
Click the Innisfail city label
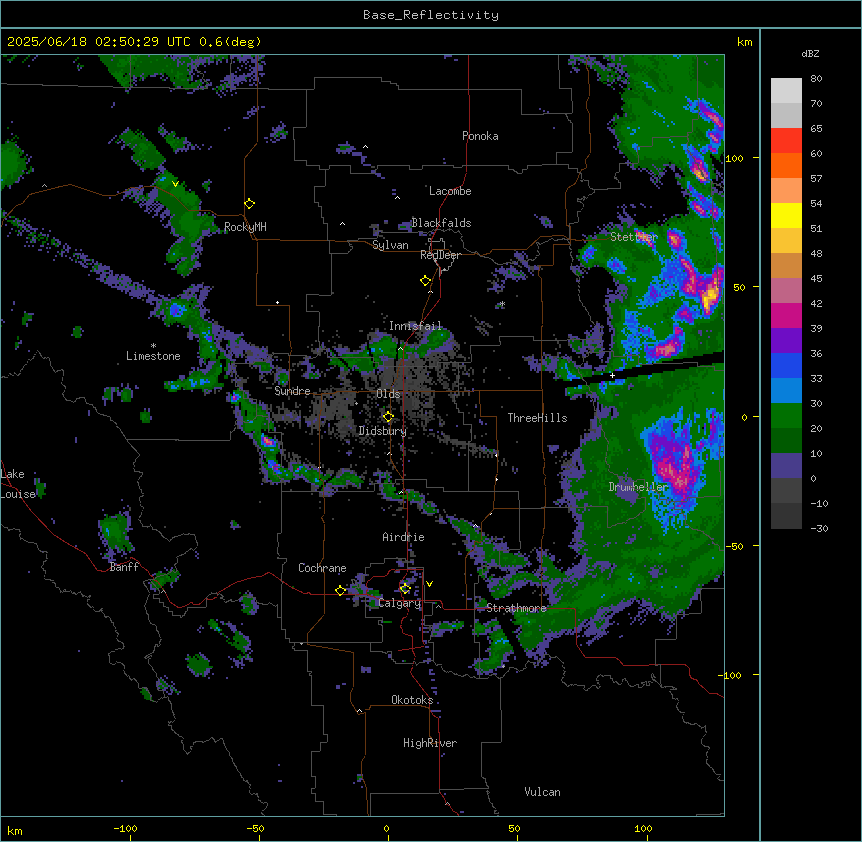click(x=415, y=326)
